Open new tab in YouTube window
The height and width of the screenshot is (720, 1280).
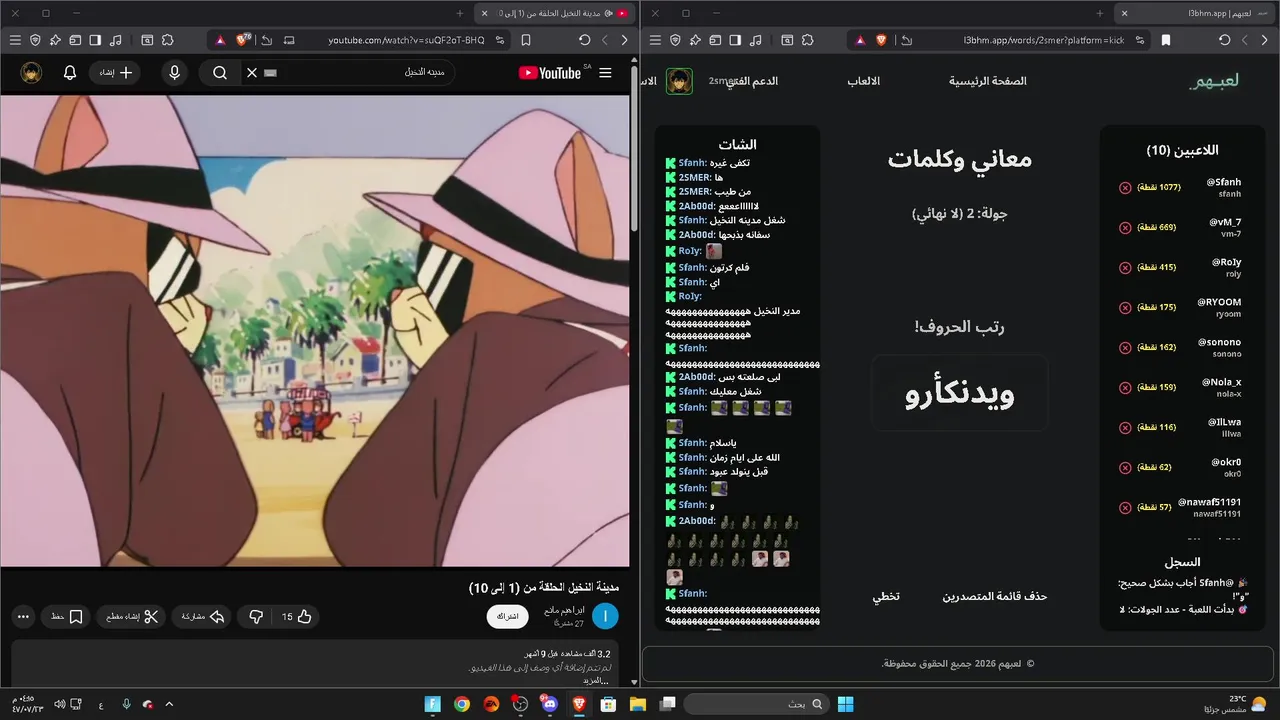pyautogui.click(x=460, y=13)
